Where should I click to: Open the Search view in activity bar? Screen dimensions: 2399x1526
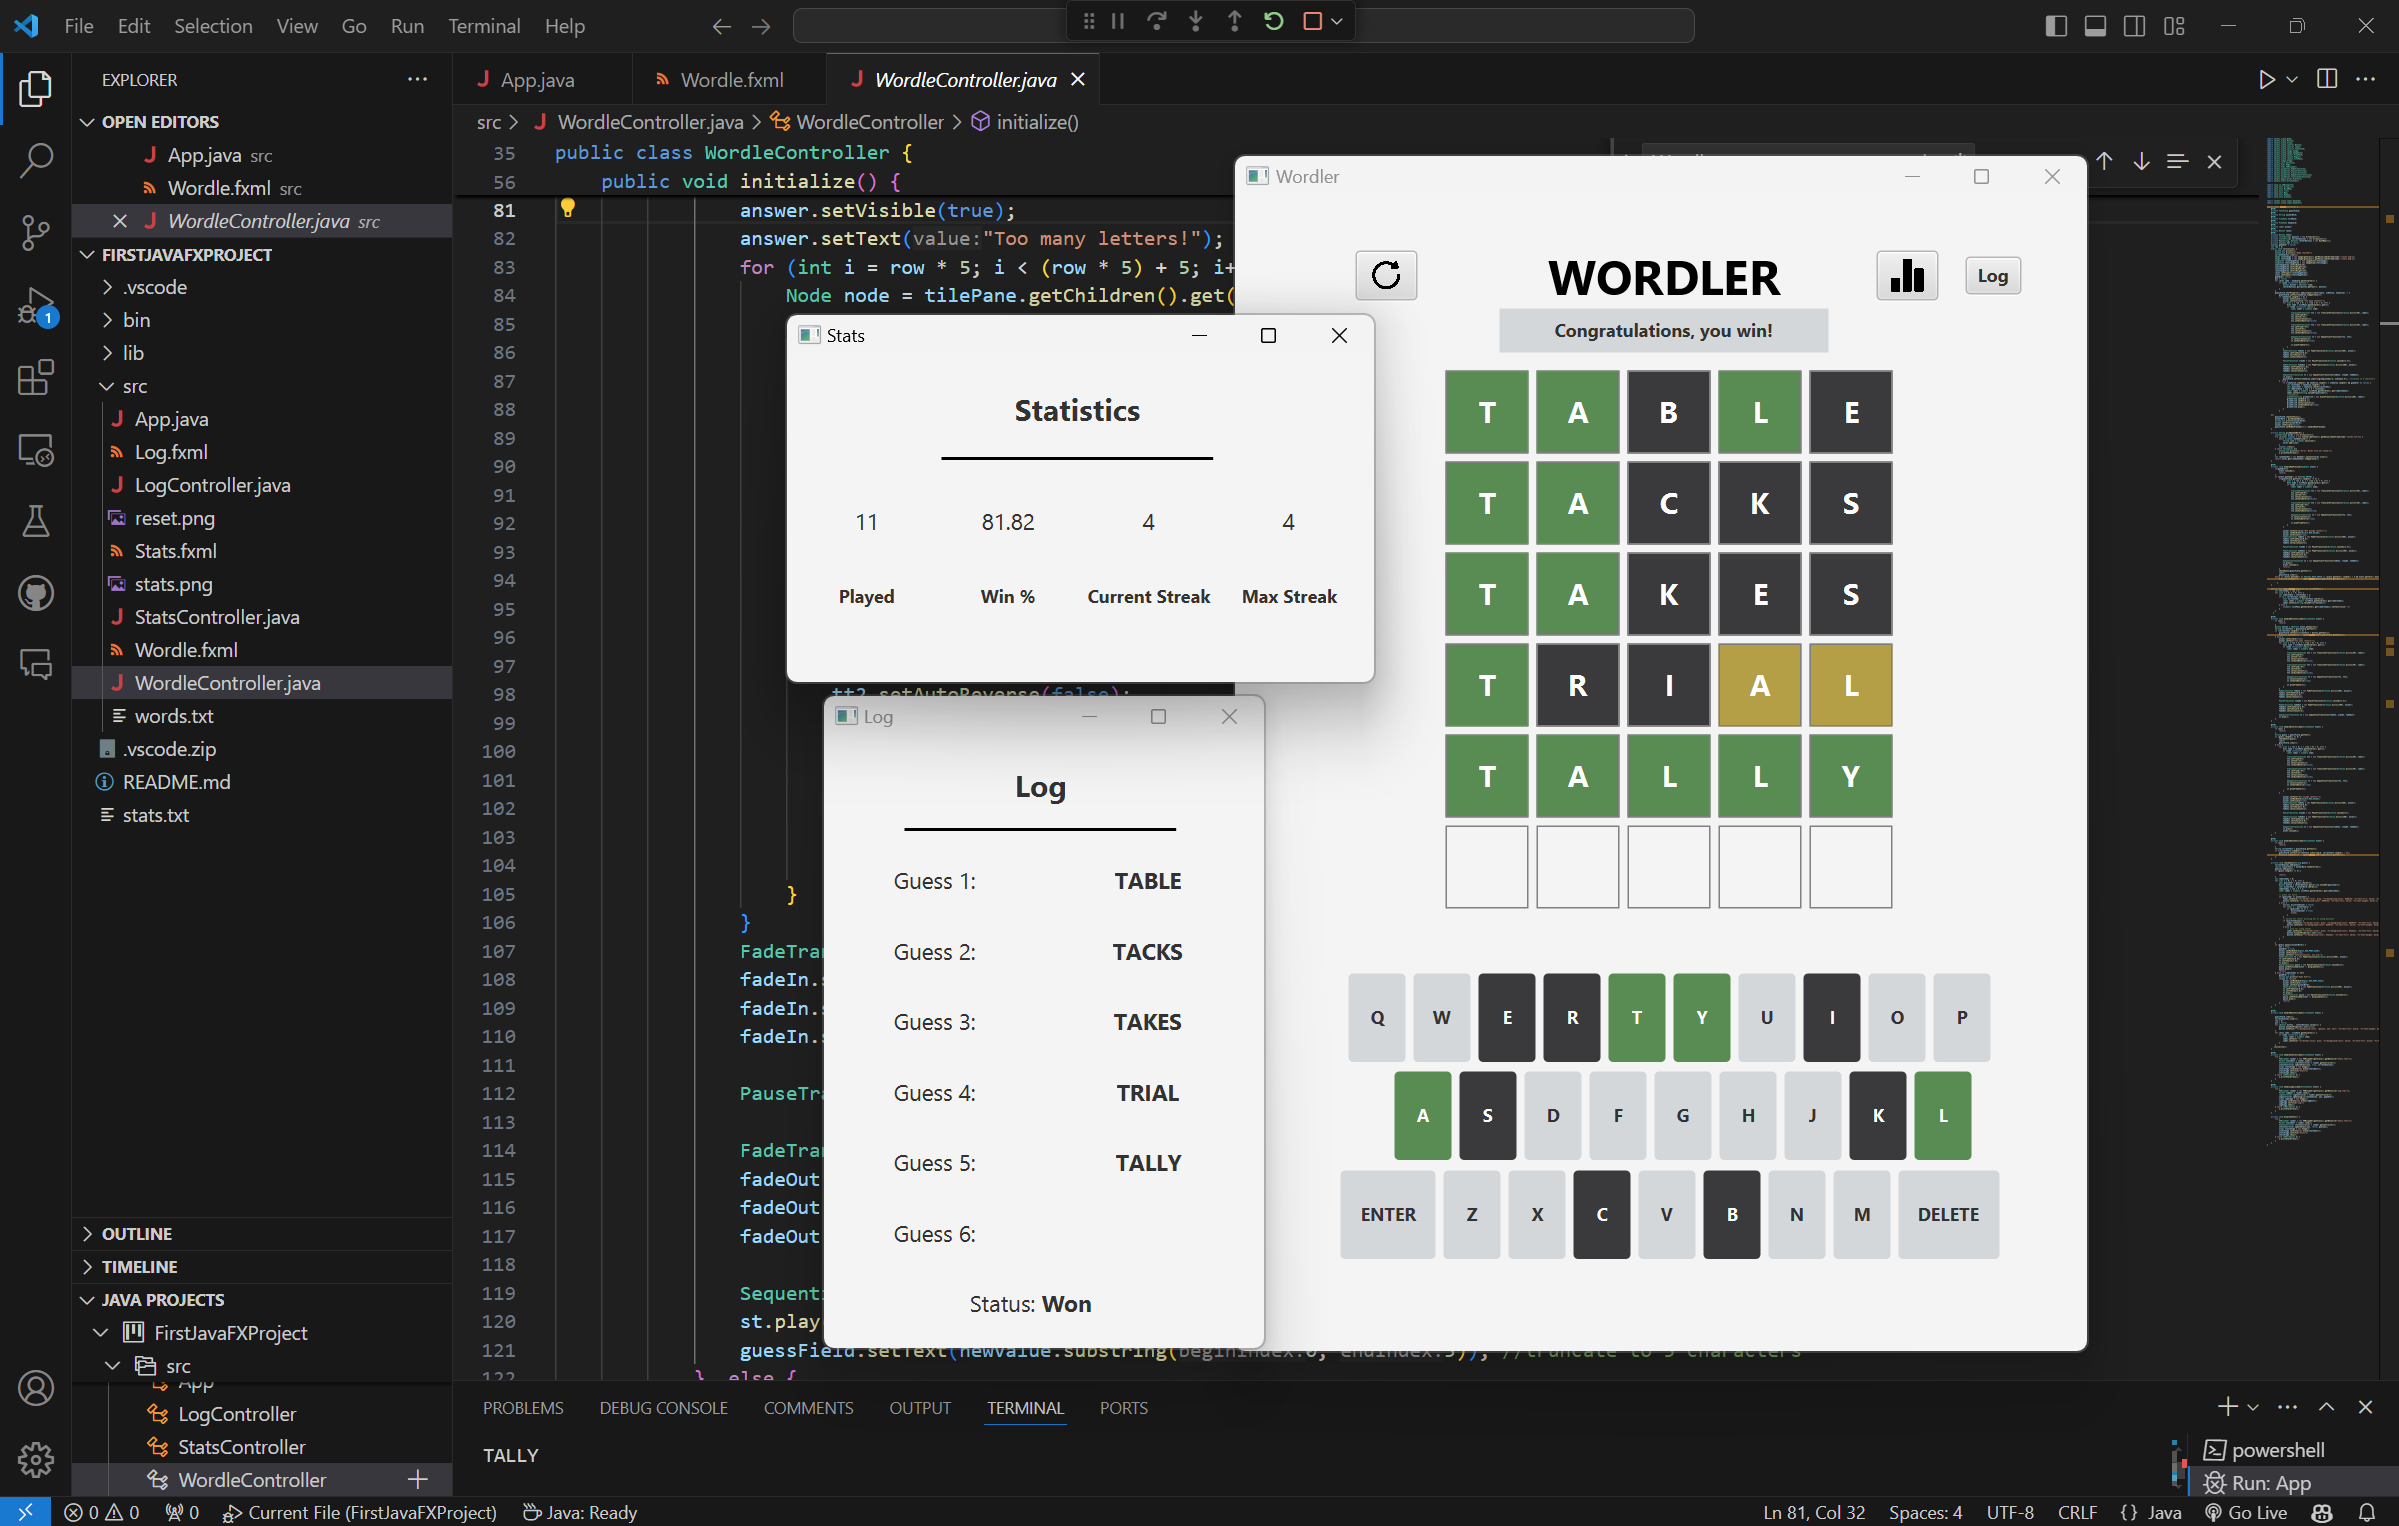[36, 160]
